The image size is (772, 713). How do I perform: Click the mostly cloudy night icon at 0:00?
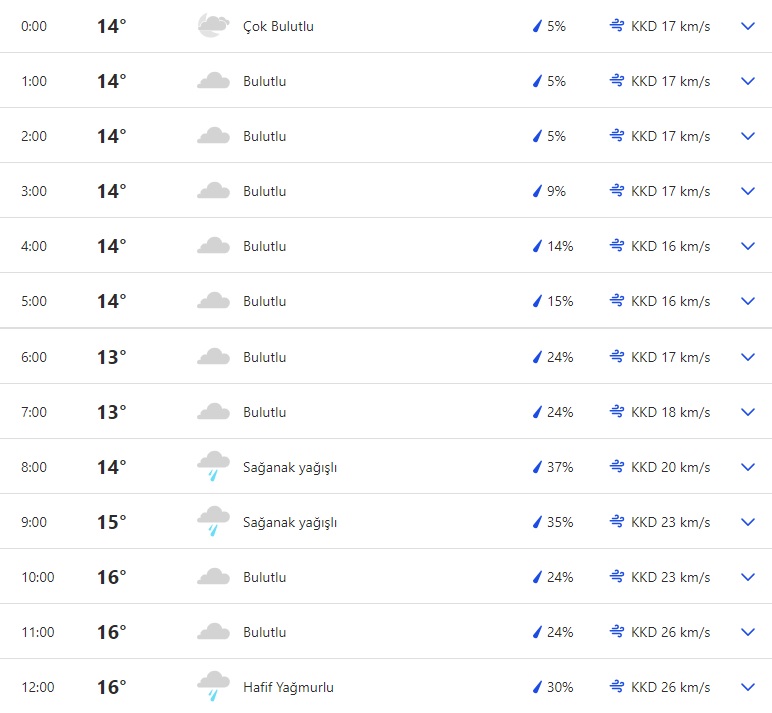pyautogui.click(x=212, y=27)
